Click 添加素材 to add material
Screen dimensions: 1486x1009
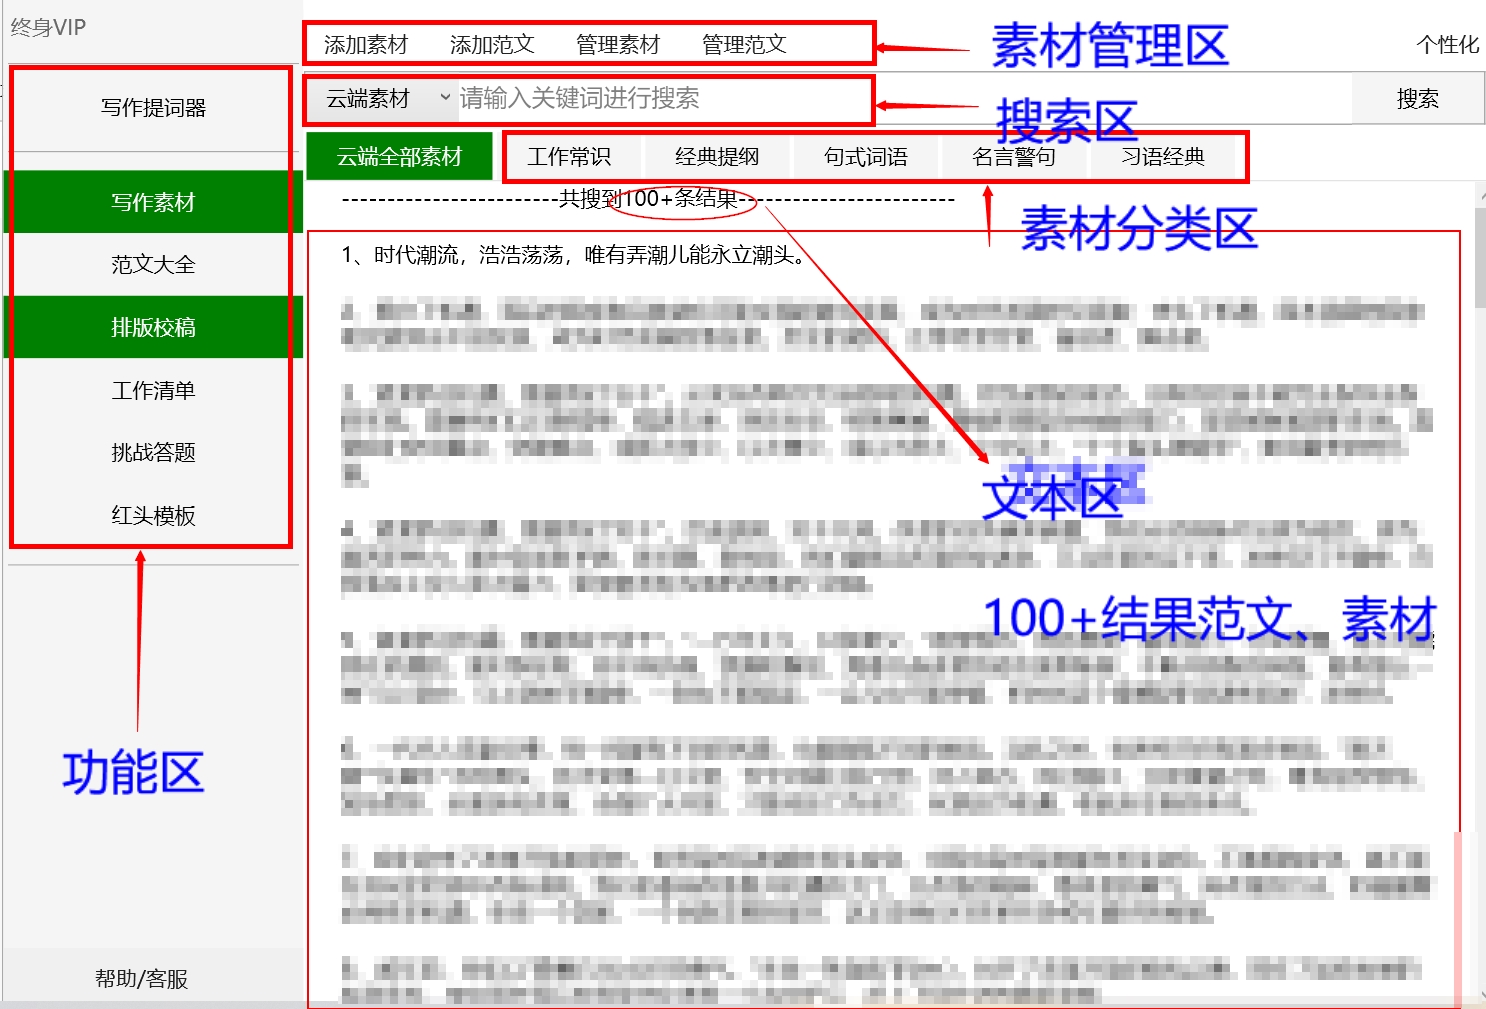coord(362,44)
